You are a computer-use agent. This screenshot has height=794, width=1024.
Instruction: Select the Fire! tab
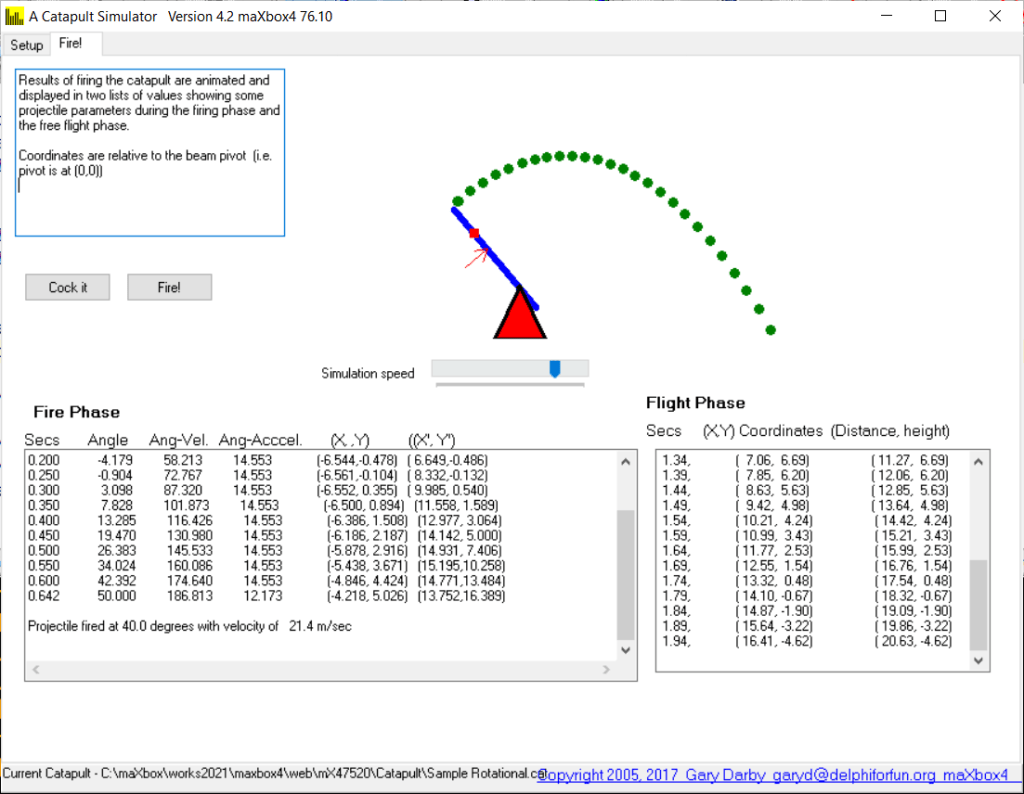[x=71, y=44]
